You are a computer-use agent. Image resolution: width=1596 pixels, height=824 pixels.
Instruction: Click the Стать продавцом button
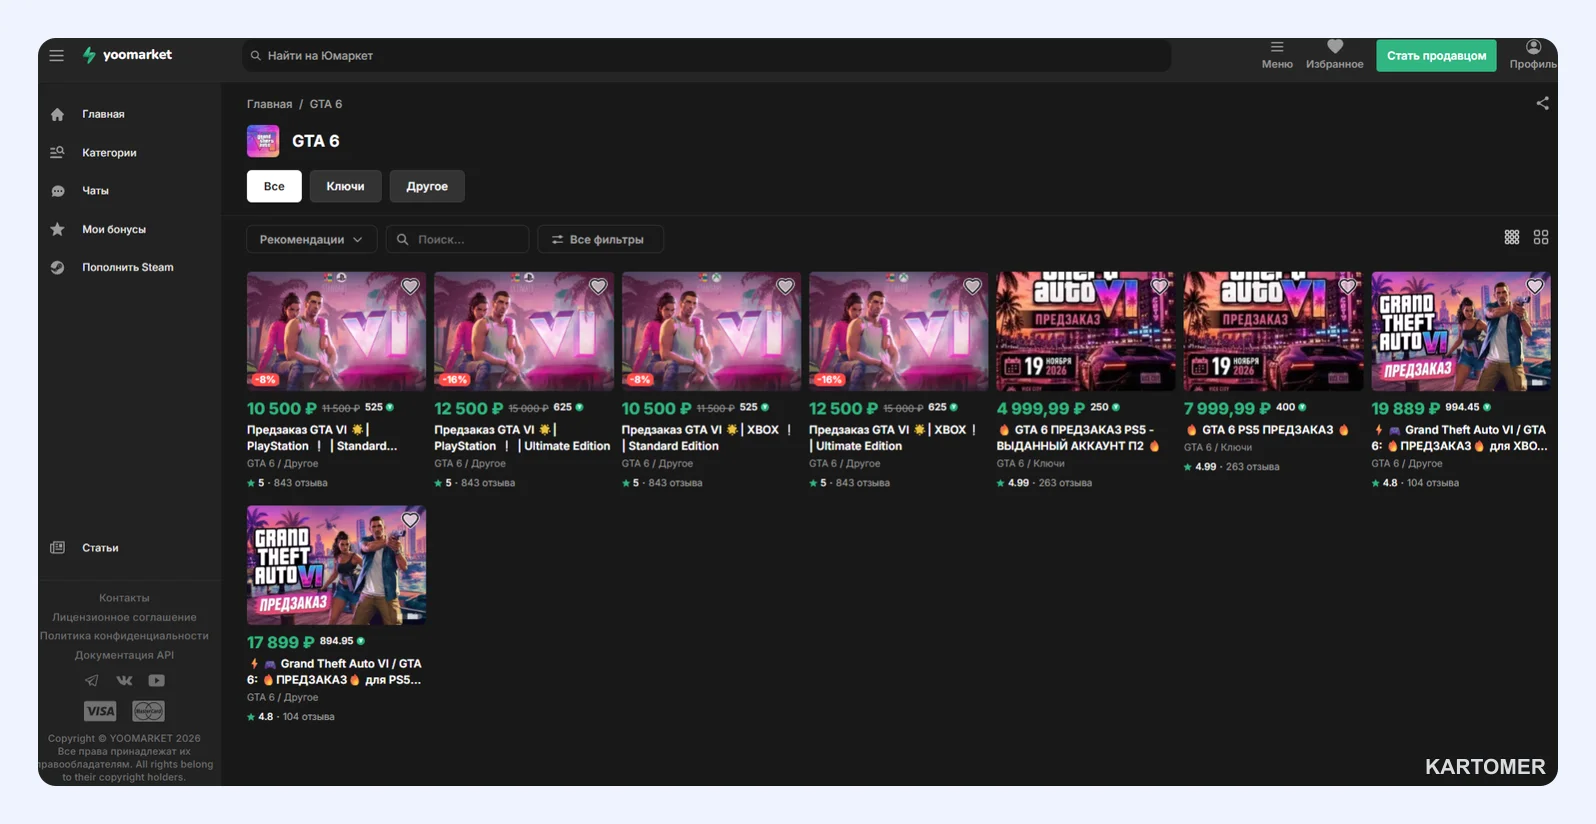tap(1436, 56)
